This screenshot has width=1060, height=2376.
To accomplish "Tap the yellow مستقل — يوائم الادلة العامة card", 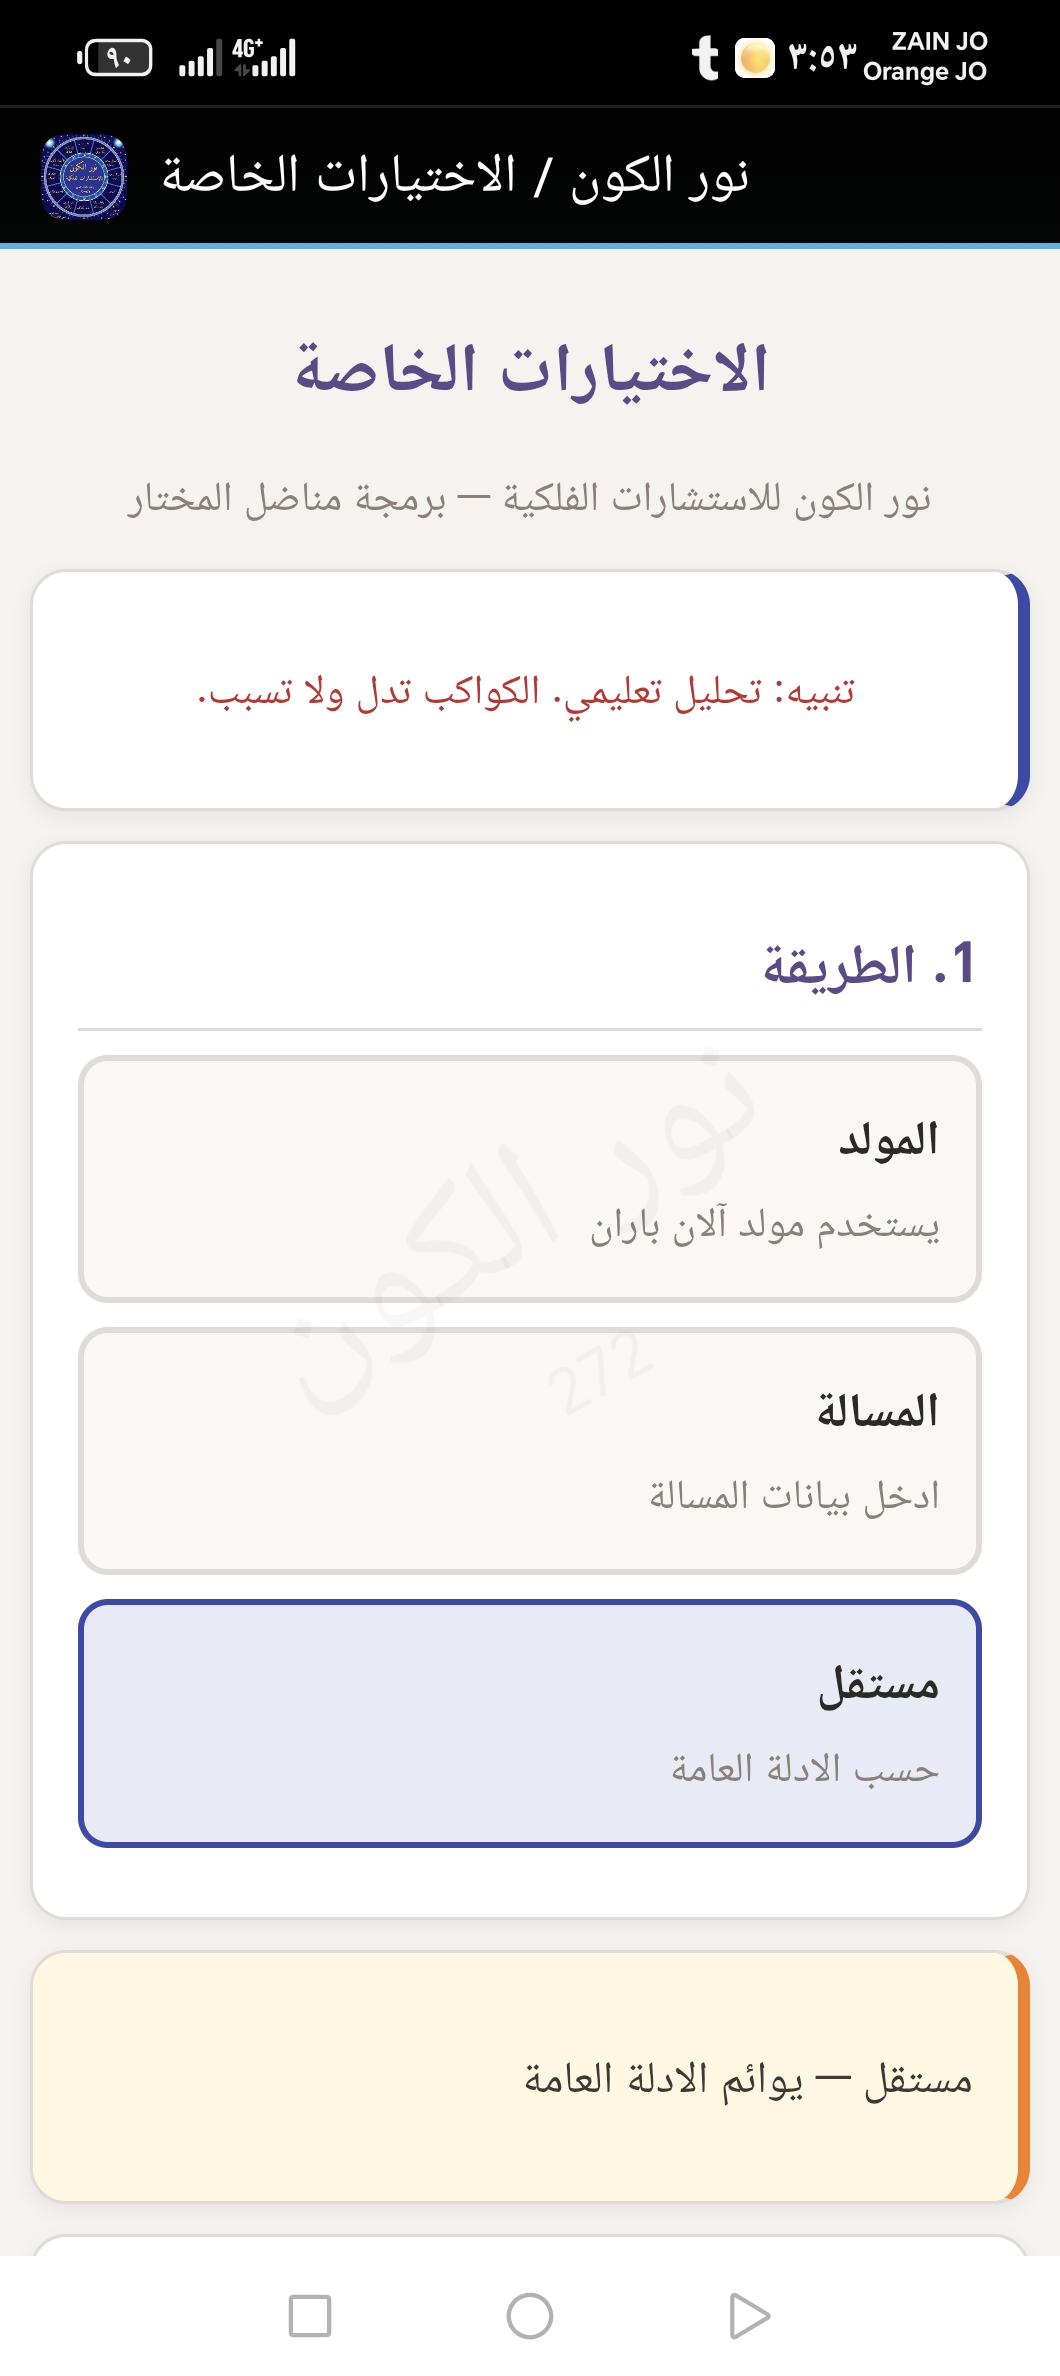I will [528, 2078].
